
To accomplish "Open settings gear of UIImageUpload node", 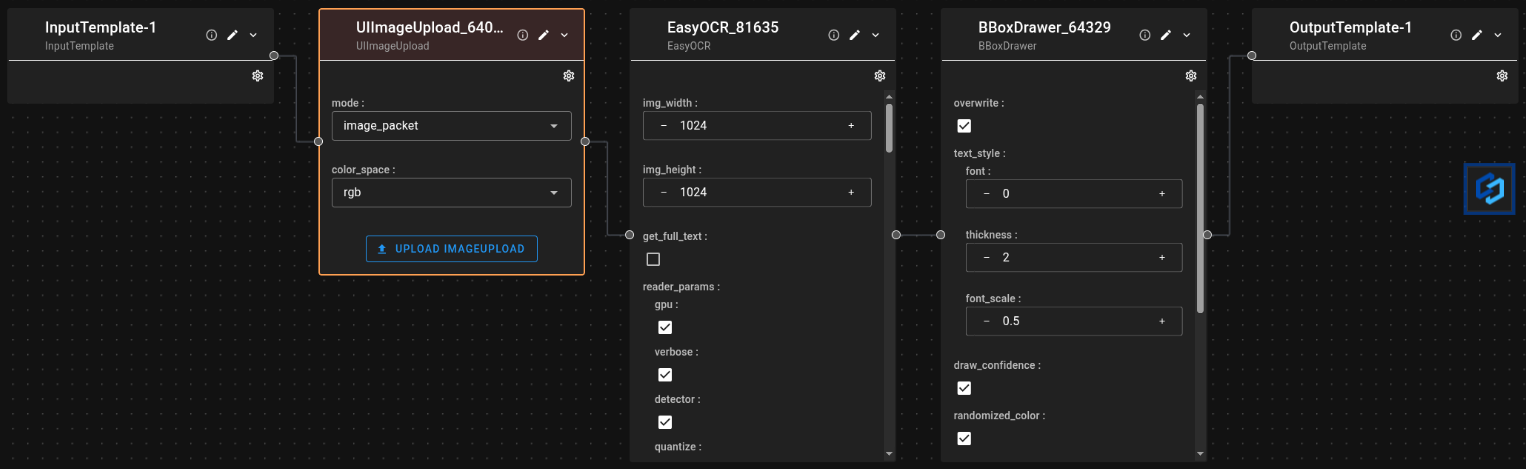I will point(568,76).
